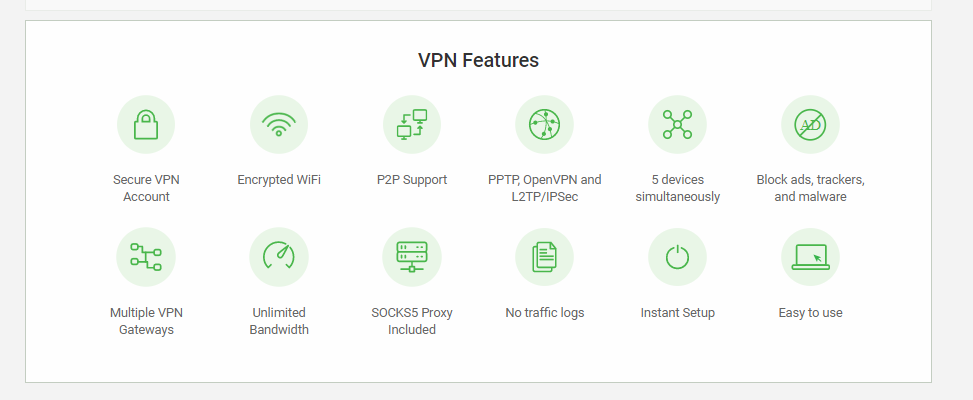Image resolution: width=973 pixels, height=400 pixels.
Task: Click the VPN Features heading
Action: 478,60
